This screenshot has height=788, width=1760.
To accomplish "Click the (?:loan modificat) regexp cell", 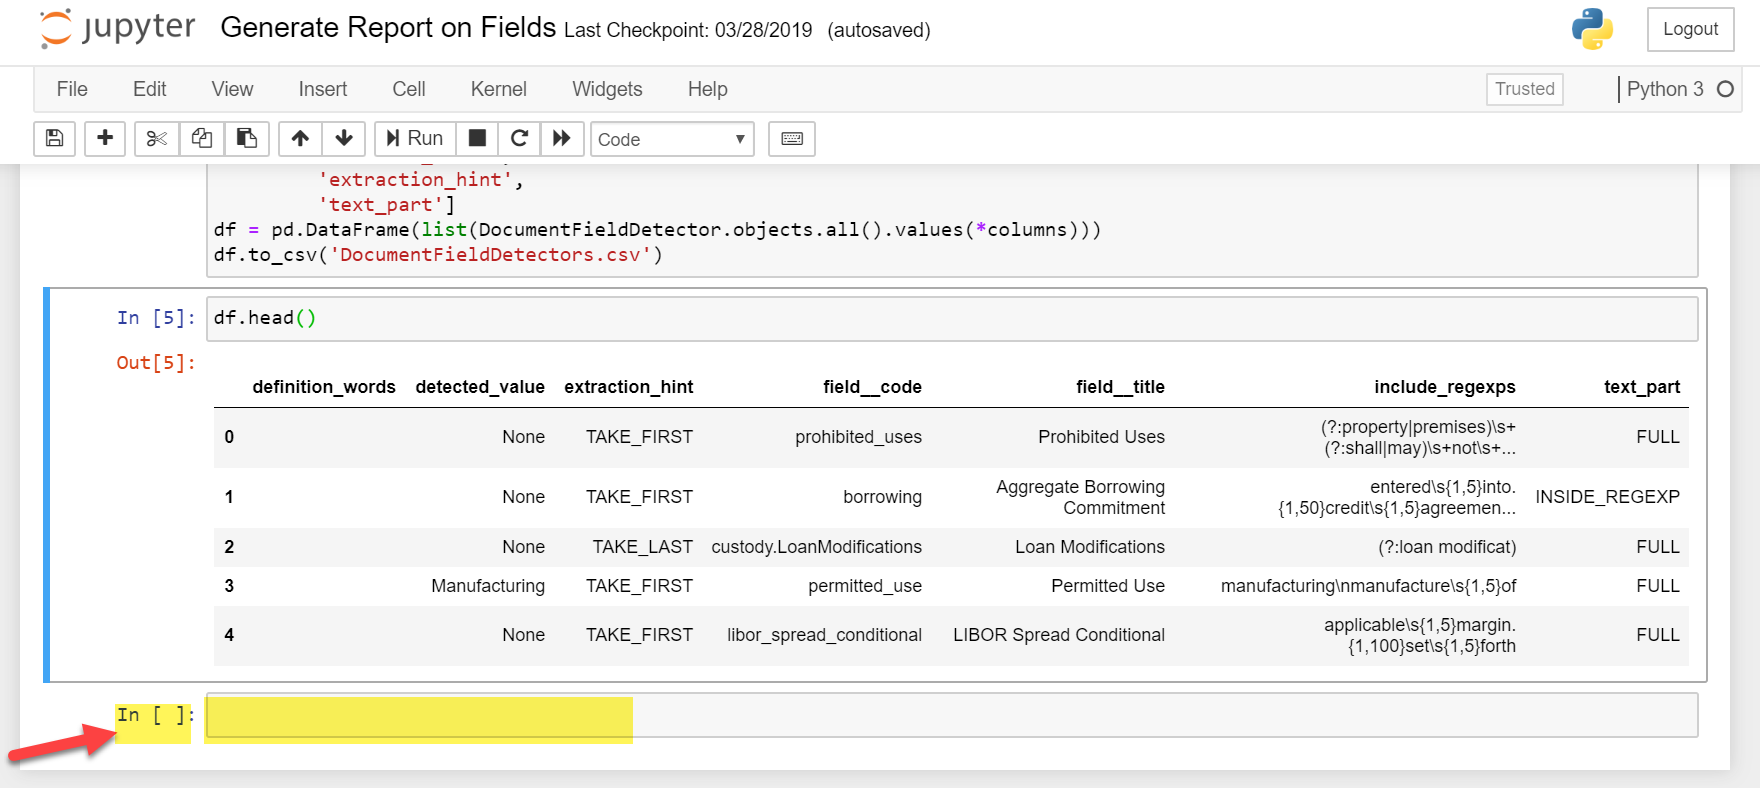I will click(1447, 547).
